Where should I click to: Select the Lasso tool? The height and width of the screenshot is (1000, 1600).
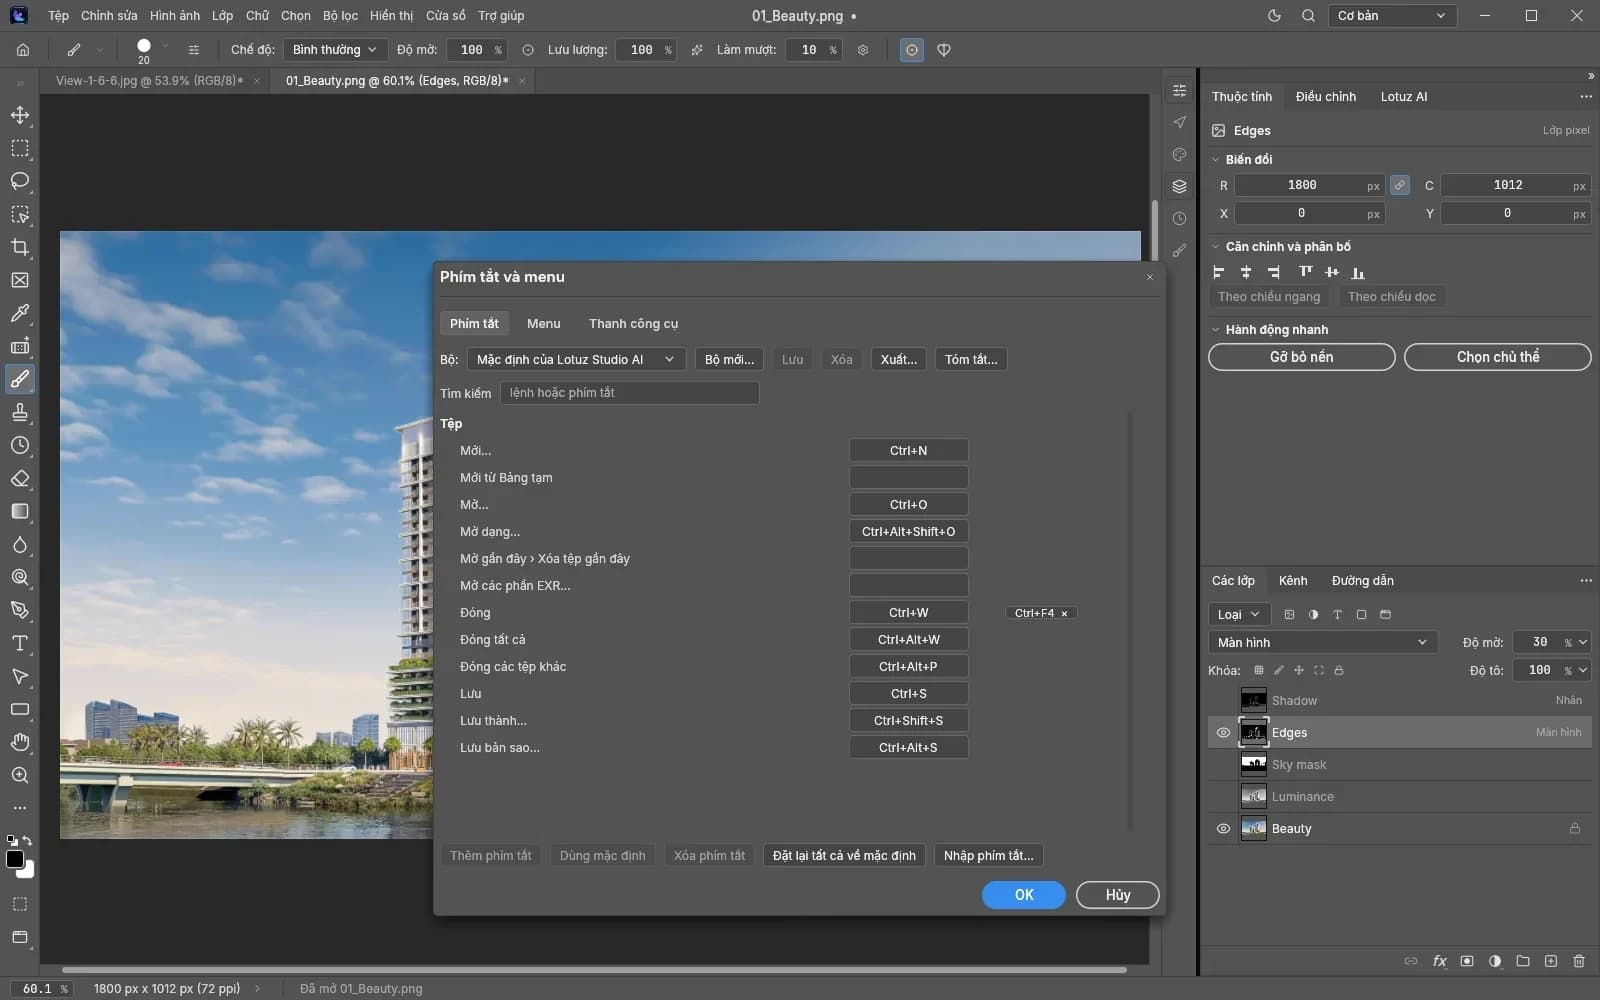pyautogui.click(x=20, y=181)
